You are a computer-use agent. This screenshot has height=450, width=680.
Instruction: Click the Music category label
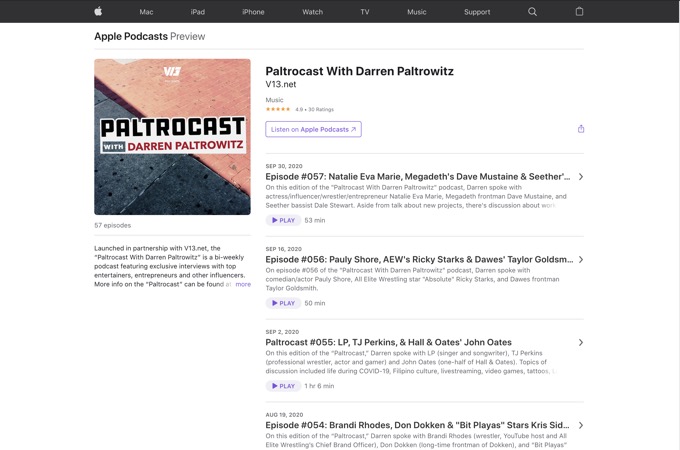[x=274, y=100]
